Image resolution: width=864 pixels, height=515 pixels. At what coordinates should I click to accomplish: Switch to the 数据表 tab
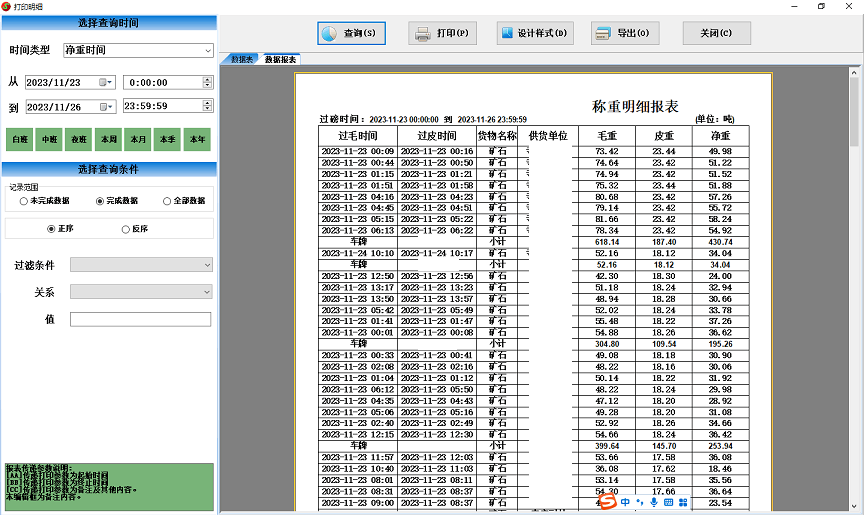241,60
